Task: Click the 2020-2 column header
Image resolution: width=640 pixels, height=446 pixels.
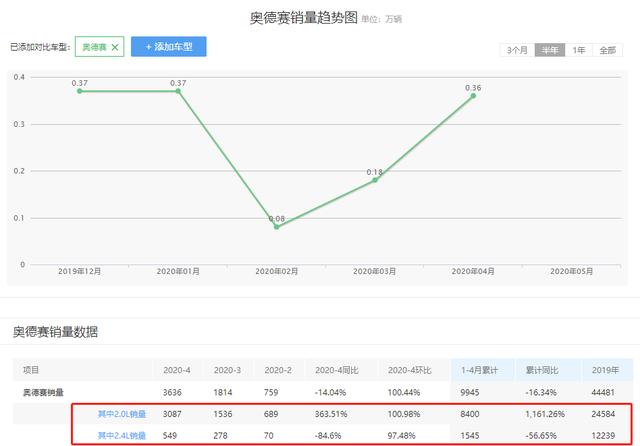Action: click(x=278, y=370)
